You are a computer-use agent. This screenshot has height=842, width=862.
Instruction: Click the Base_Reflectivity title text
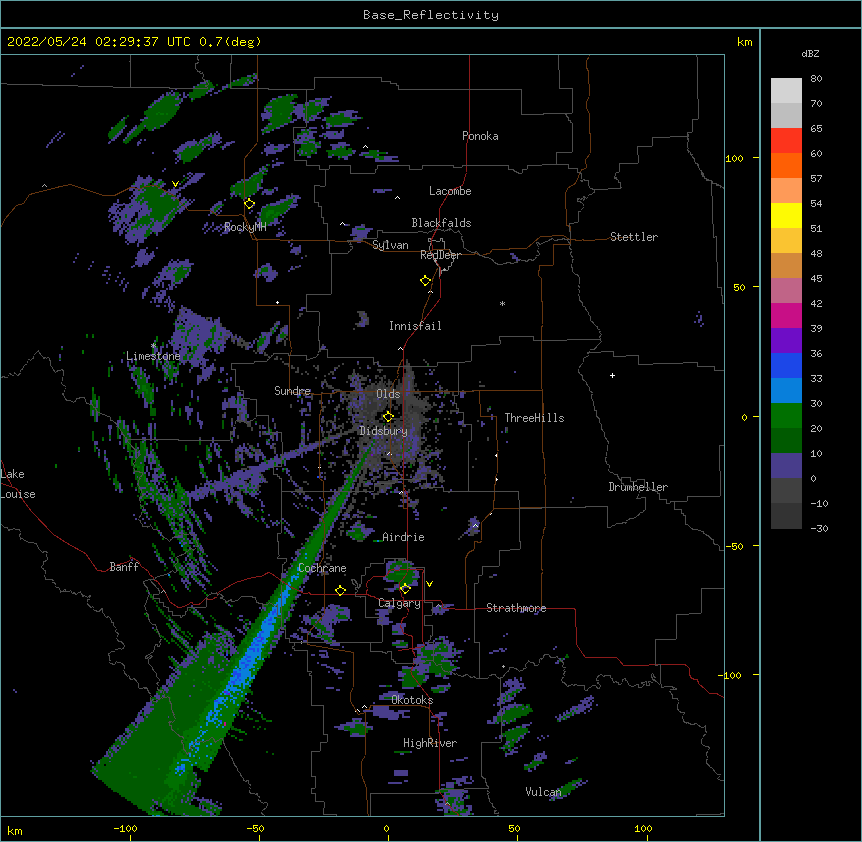pyautogui.click(x=431, y=15)
